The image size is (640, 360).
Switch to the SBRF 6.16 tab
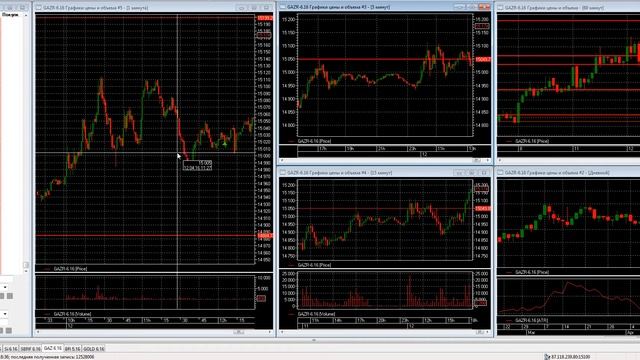coord(31,349)
